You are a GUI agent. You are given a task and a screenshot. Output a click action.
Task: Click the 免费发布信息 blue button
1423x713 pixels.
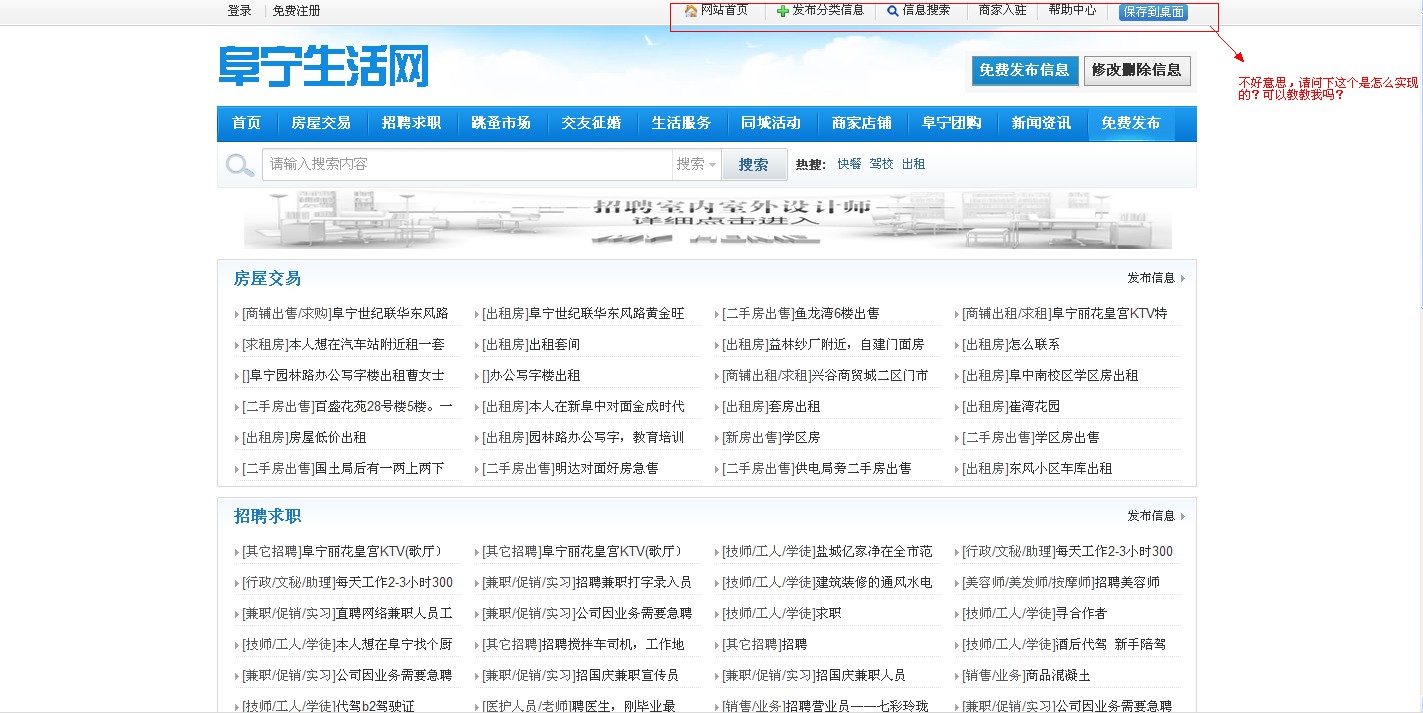point(1025,70)
